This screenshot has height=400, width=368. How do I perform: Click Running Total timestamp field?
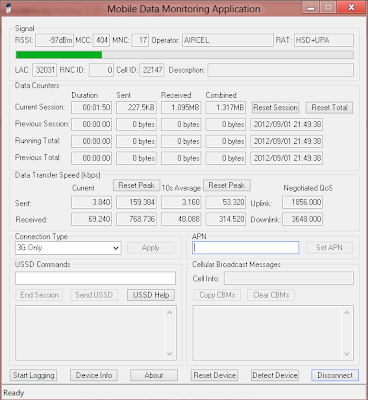point(286,141)
